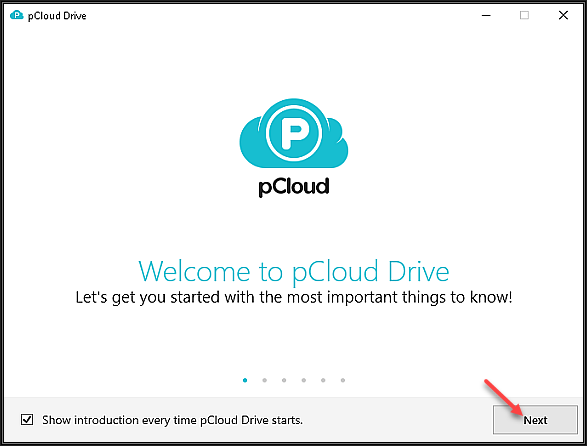Click the pCloud Drive title bar icon
The width and height of the screenshot is (587, 446).
click(x=16, y=15)
